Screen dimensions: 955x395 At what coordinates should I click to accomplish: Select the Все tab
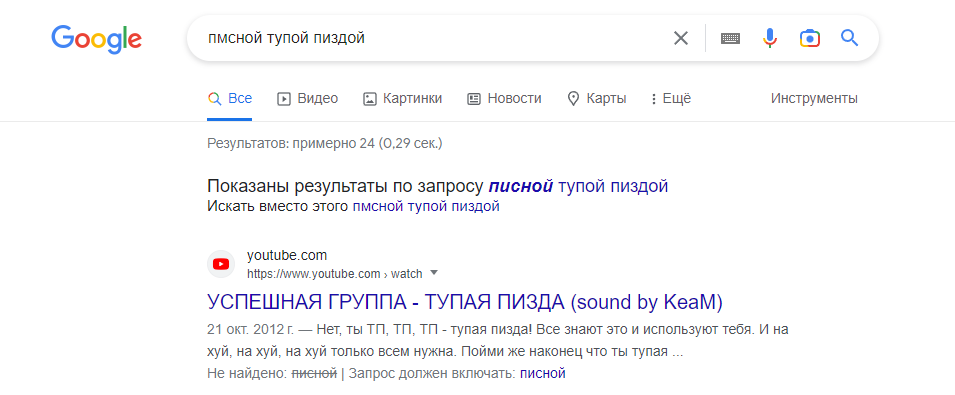click(230, 99)
